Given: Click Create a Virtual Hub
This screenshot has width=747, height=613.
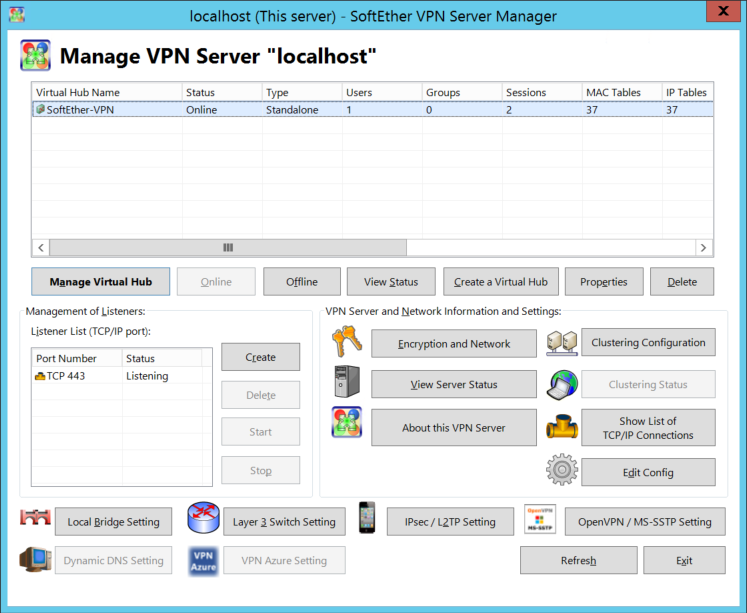Looking at the screenshot, I should tap(501, 281).
